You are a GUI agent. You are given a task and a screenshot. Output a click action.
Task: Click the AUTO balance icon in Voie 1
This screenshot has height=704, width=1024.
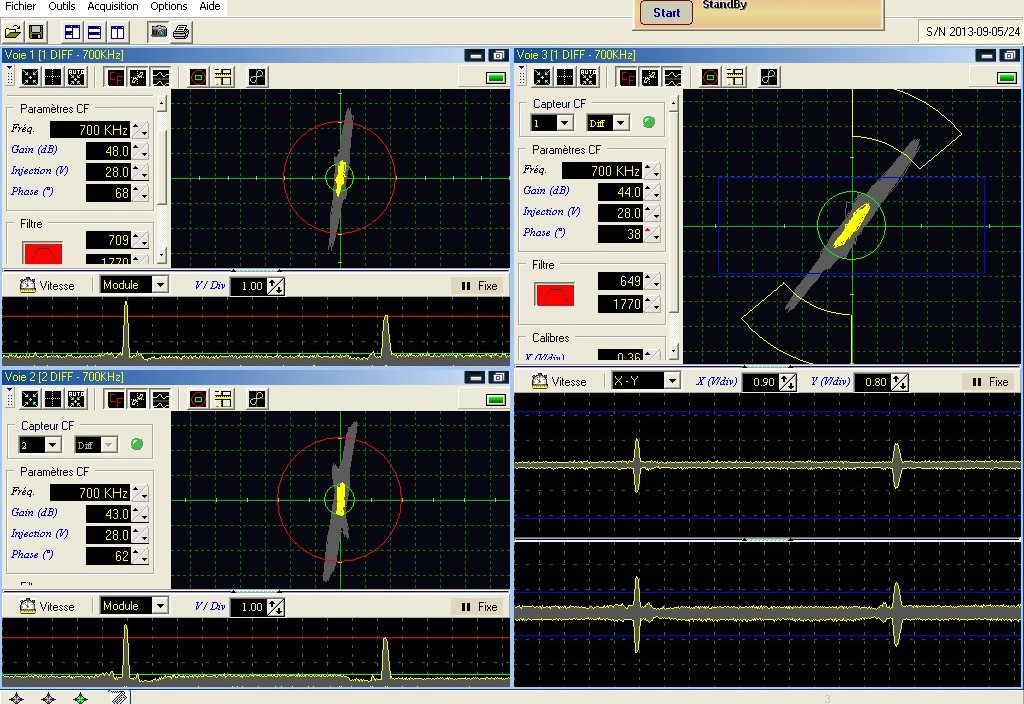tap(76, 77)
